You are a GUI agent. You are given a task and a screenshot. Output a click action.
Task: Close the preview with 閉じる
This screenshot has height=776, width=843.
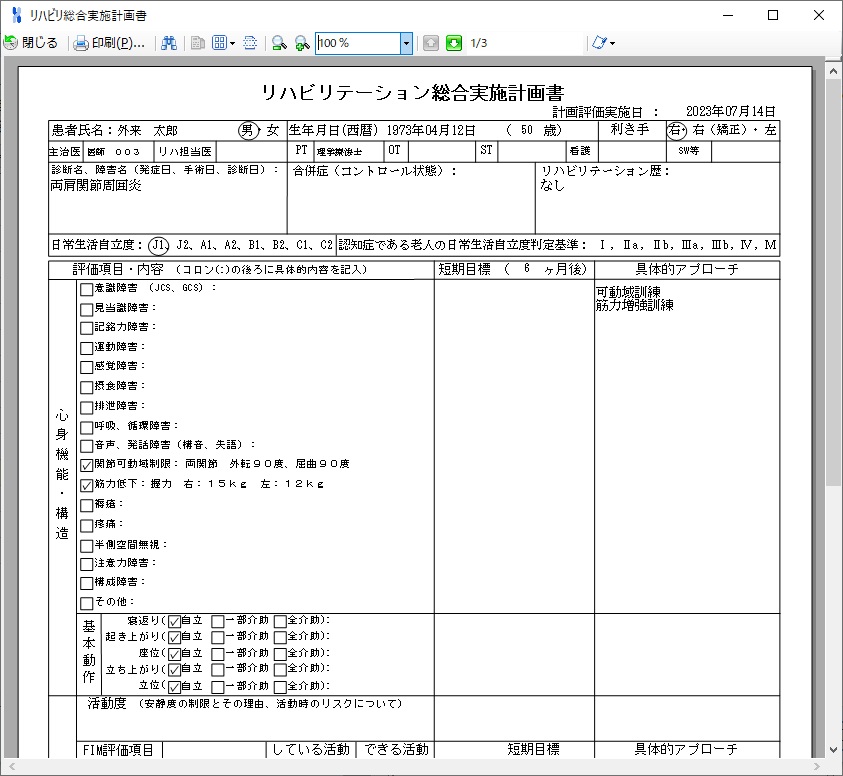(33, 43)
